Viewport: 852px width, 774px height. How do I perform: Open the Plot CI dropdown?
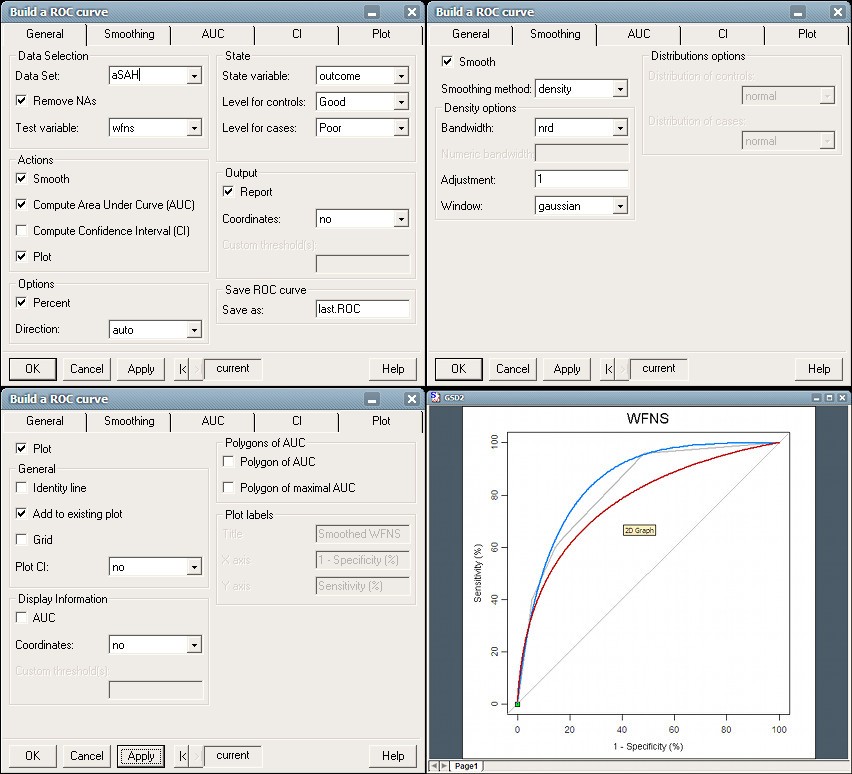point(193,568)
